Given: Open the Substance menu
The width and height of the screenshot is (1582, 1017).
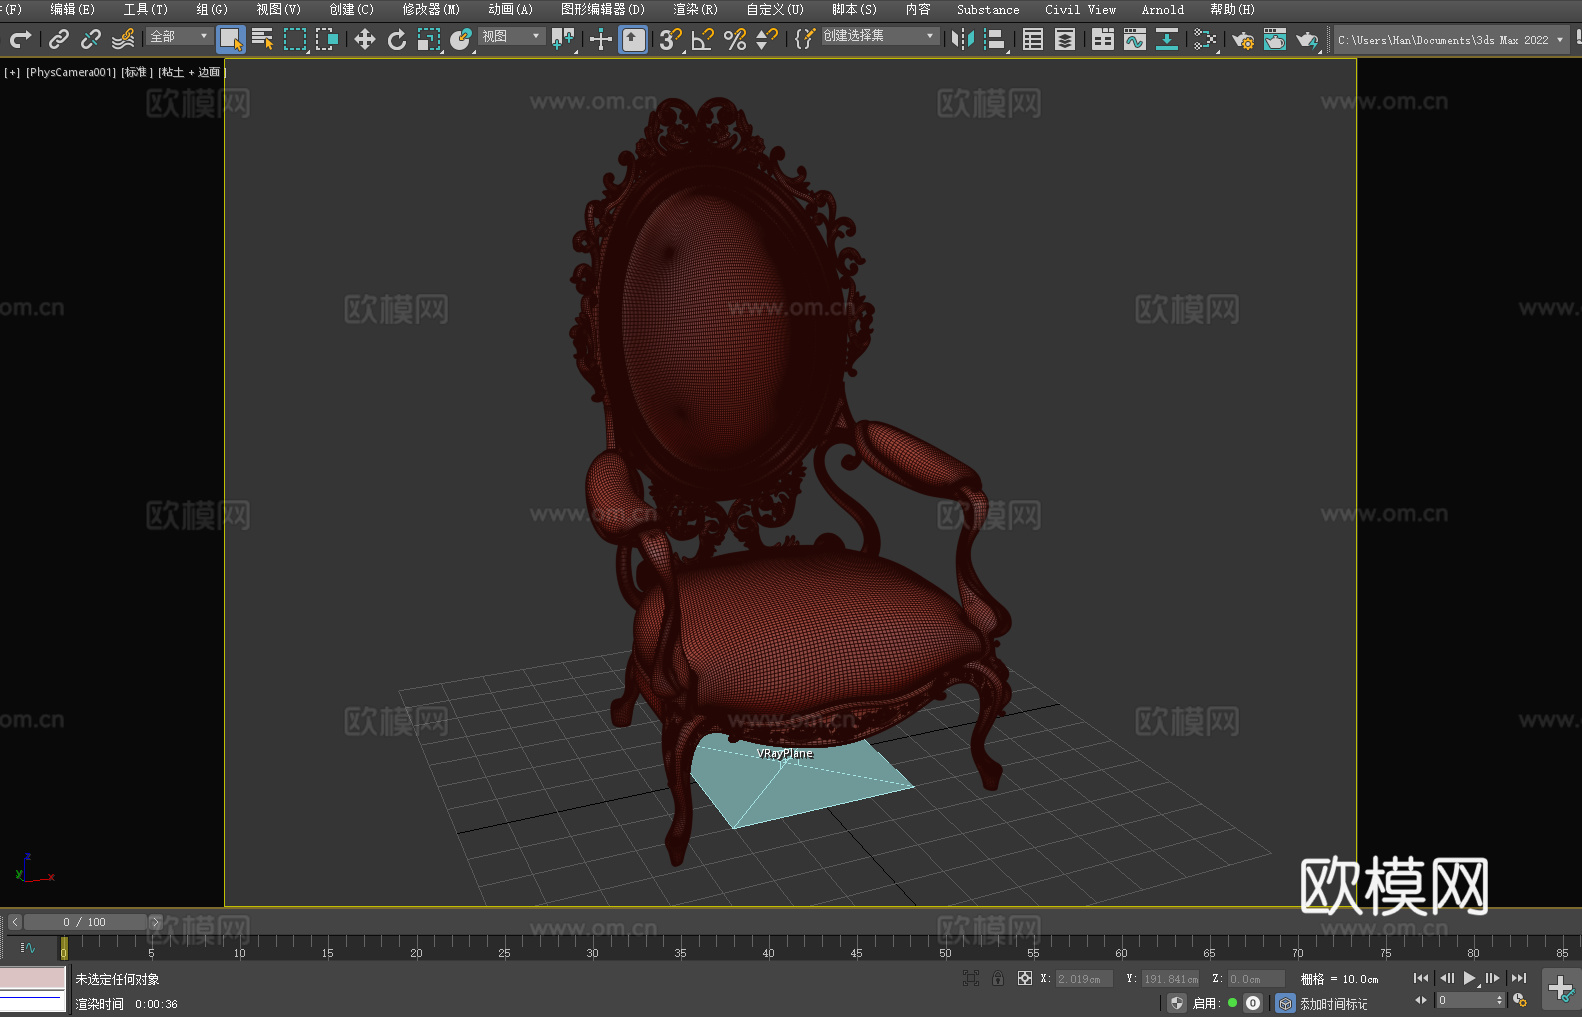Looking at the screenshot, I should [x=988, y=9].
